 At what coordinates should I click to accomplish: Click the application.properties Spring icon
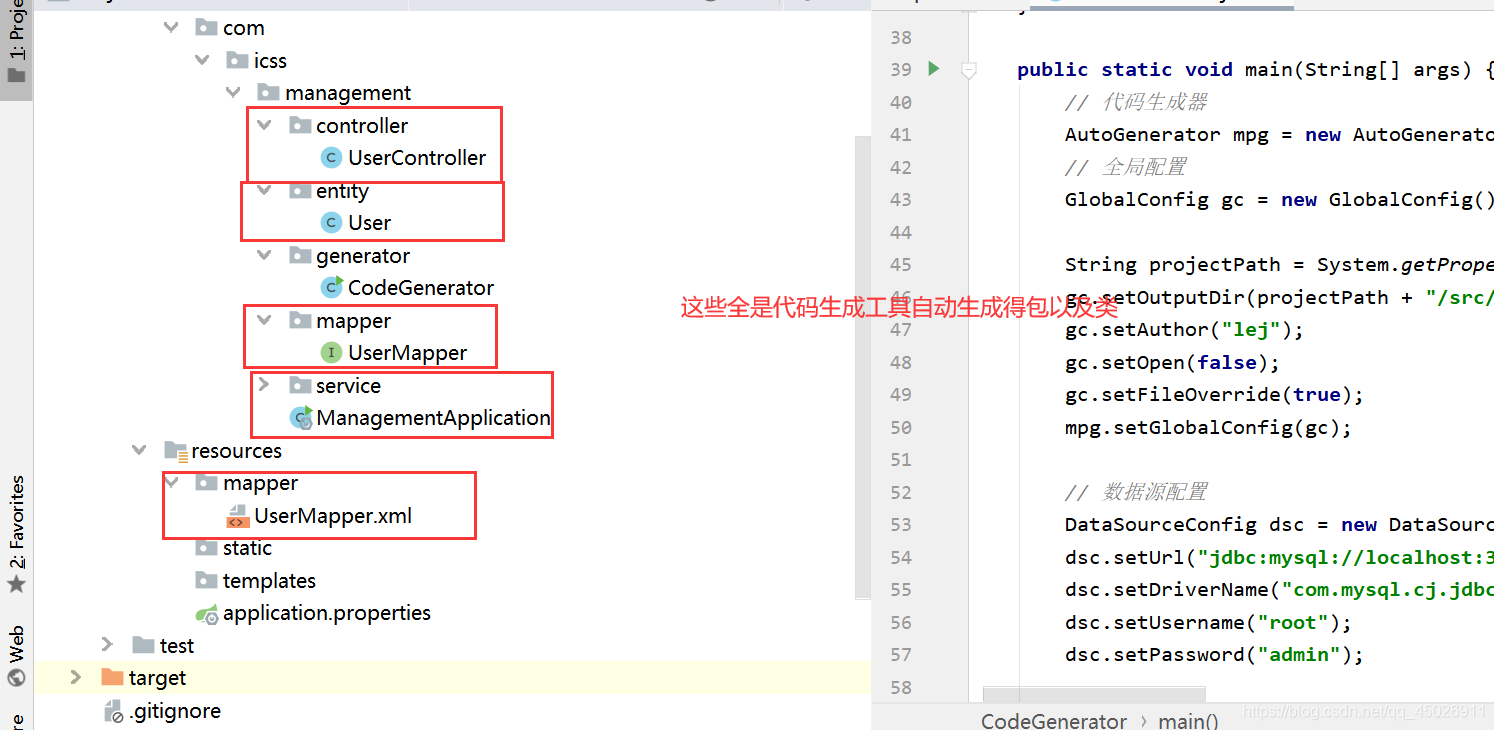click(x=206, y=613)
